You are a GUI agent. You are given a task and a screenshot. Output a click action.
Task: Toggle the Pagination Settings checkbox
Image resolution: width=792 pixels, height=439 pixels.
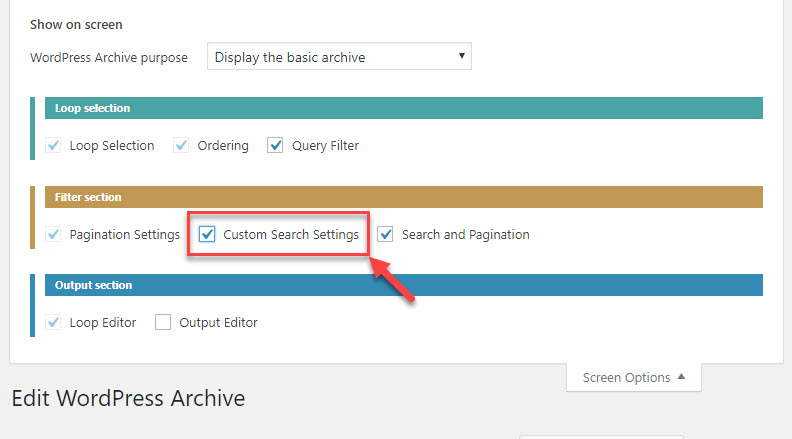coord(53,234)
